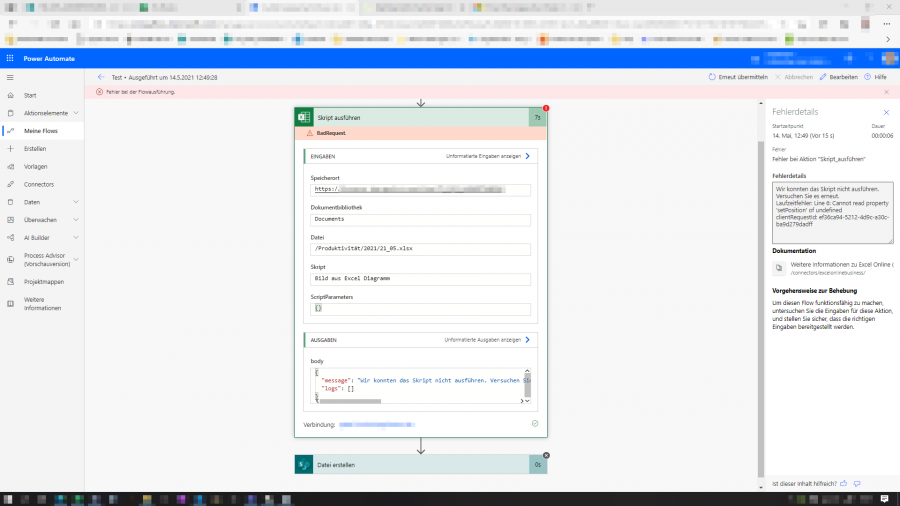Click the Skript field 'Bild aus Excel Diagramm'

pos(420,279)
